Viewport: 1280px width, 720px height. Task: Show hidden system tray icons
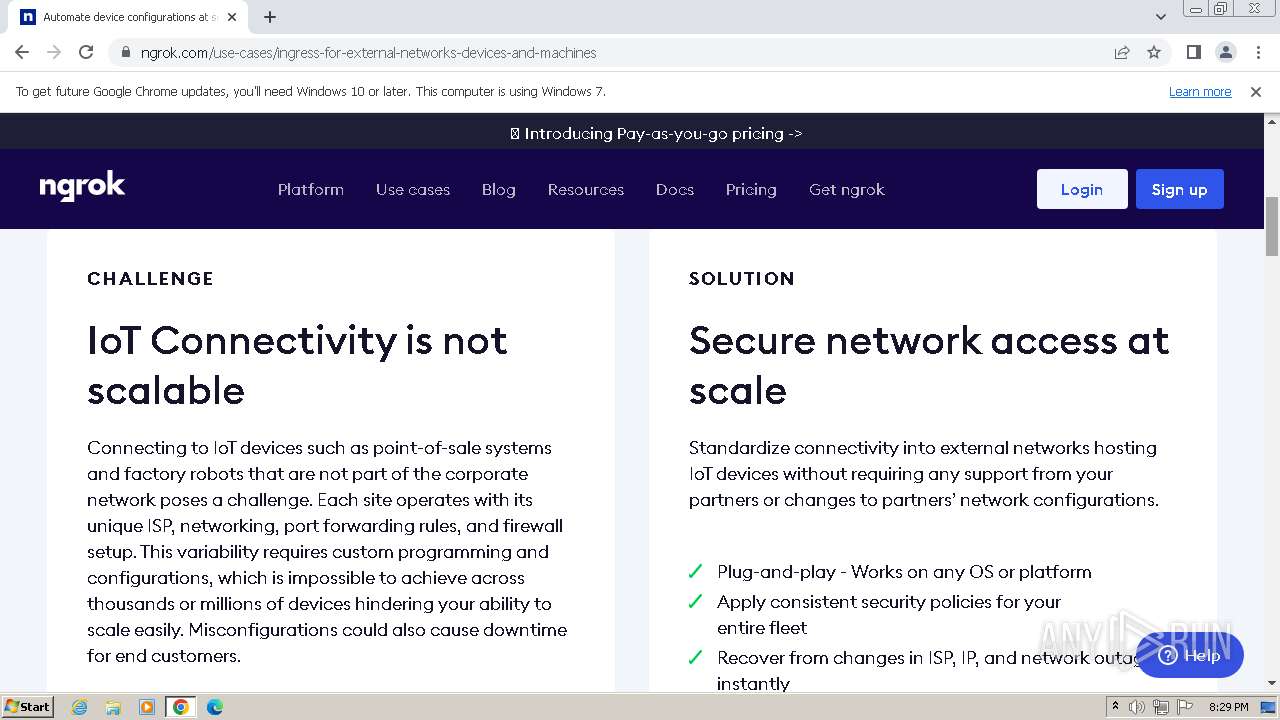click(x=1115, y=707)
